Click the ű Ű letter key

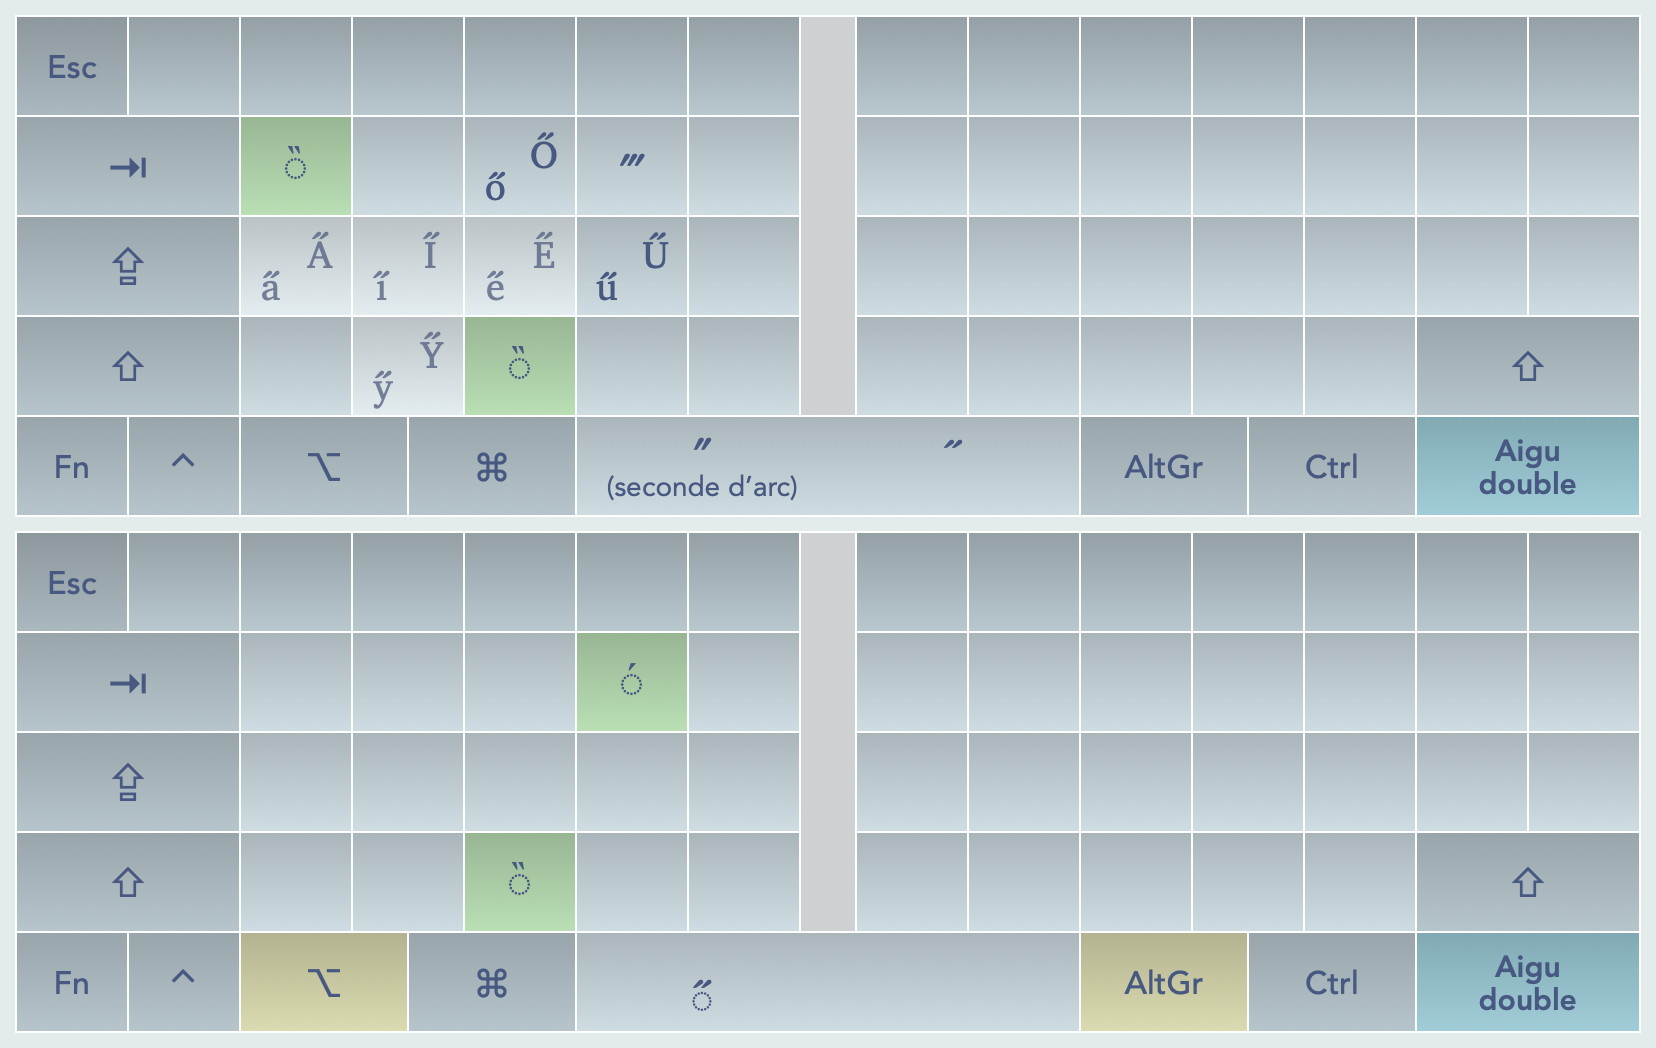pos(632,267)
